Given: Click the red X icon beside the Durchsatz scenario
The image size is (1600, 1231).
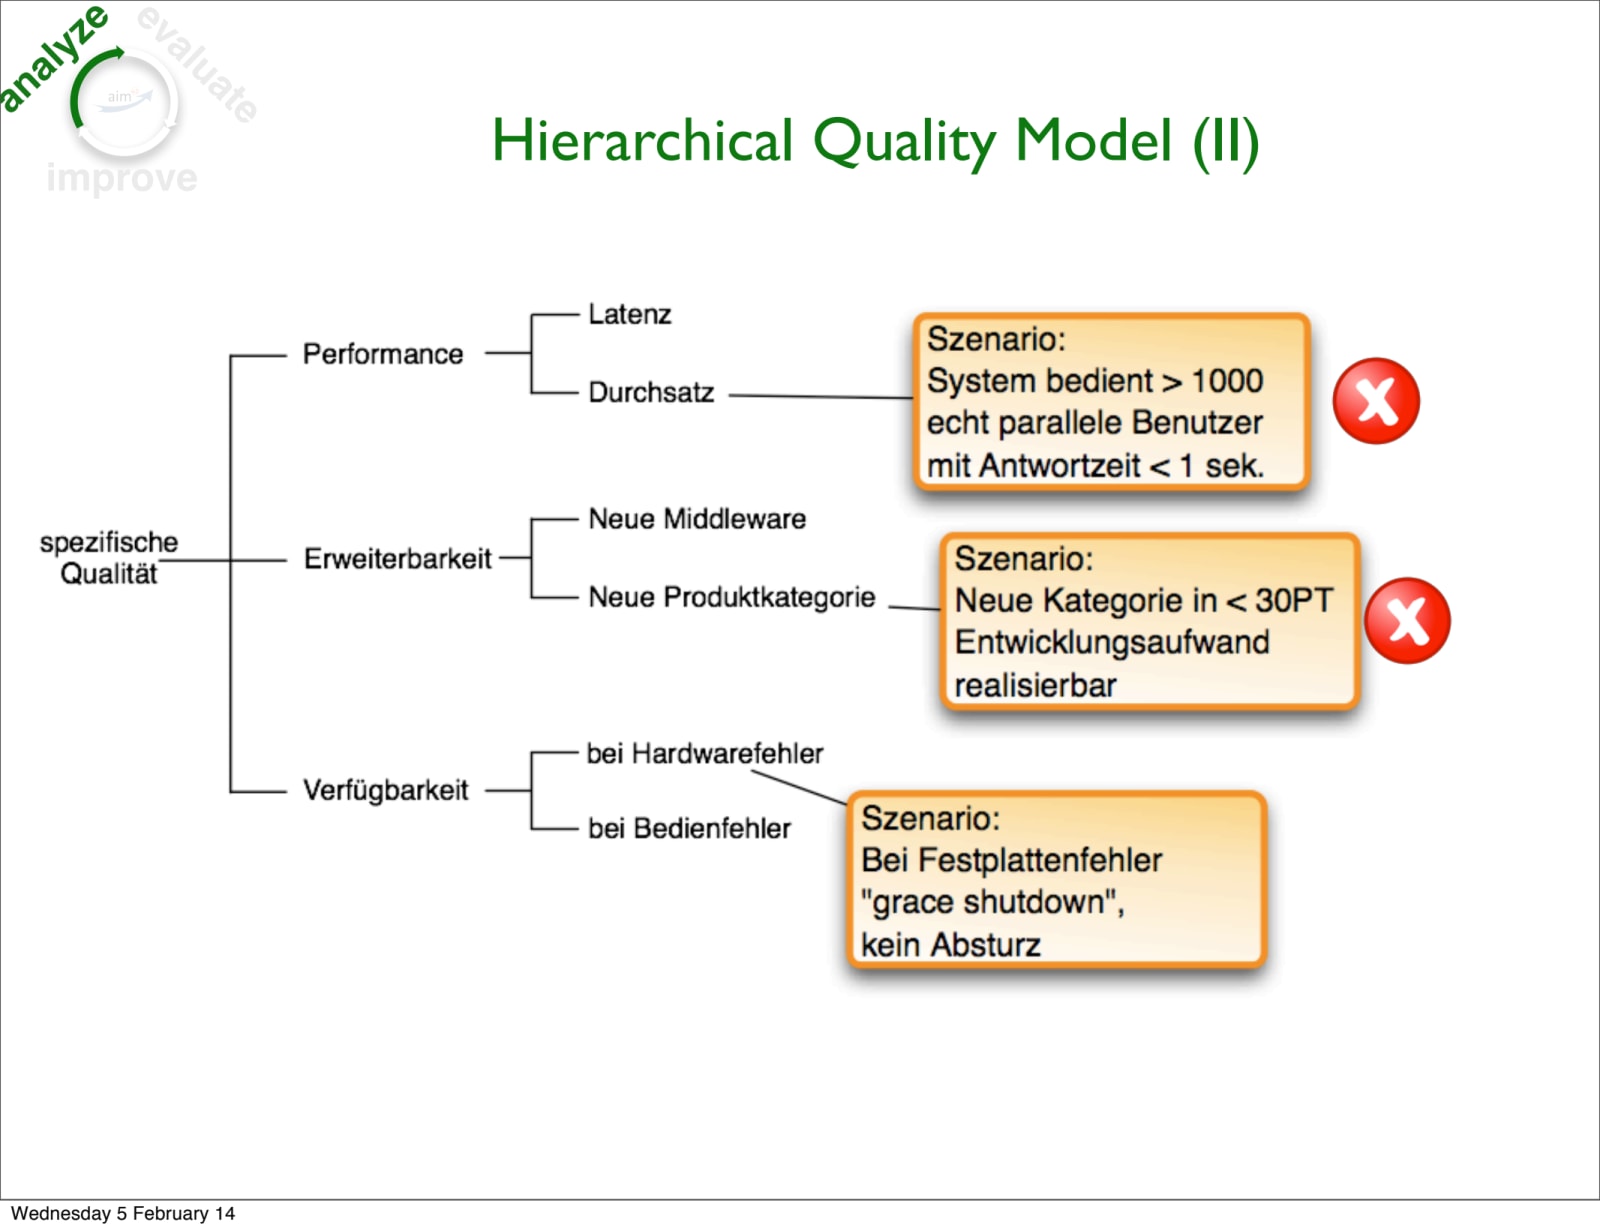Looking at the screenshot, I should [1376, 401].
